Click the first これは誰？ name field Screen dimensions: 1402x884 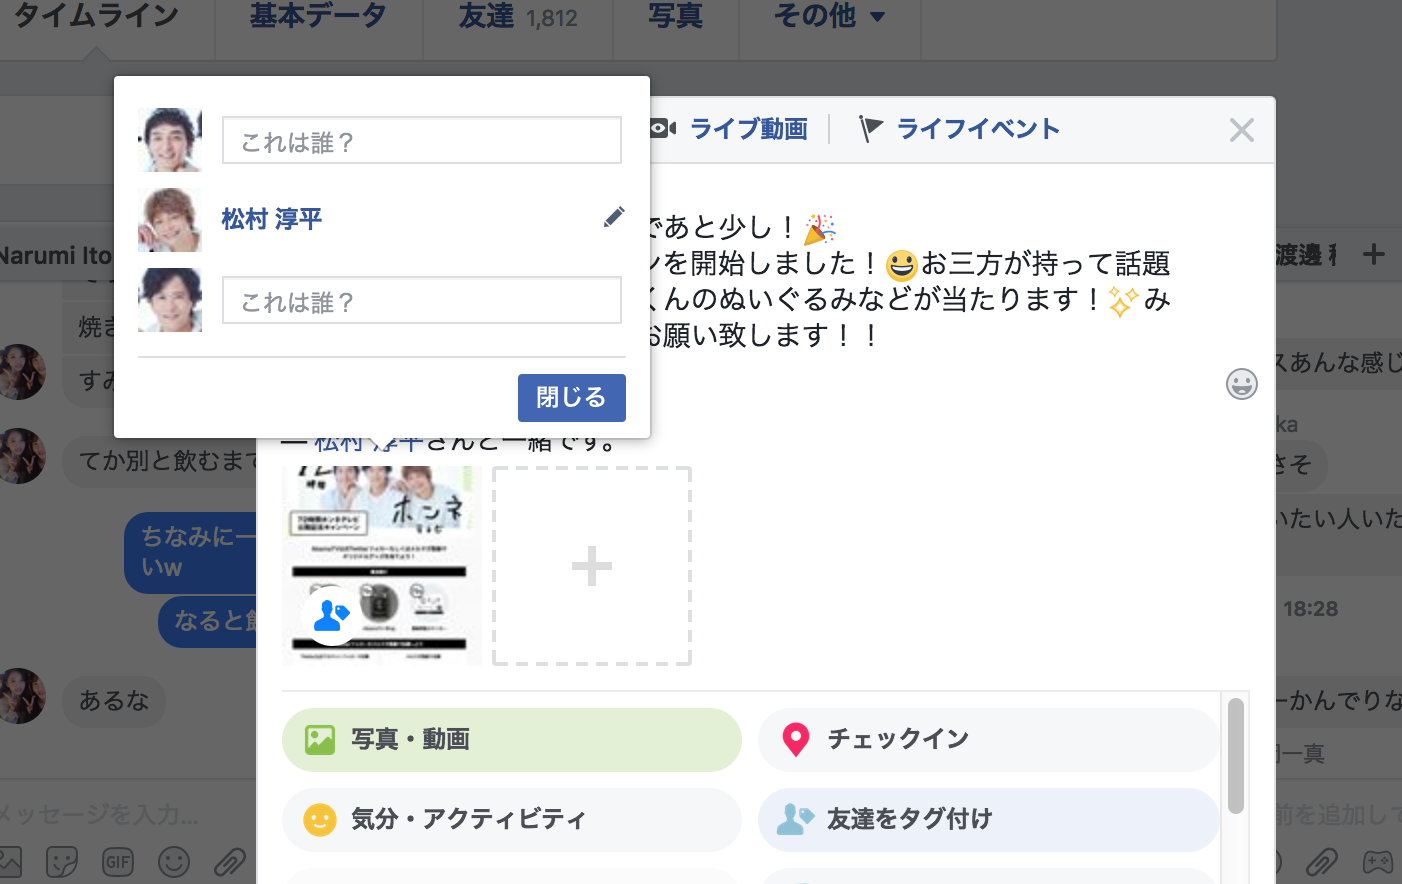[421, 140]
